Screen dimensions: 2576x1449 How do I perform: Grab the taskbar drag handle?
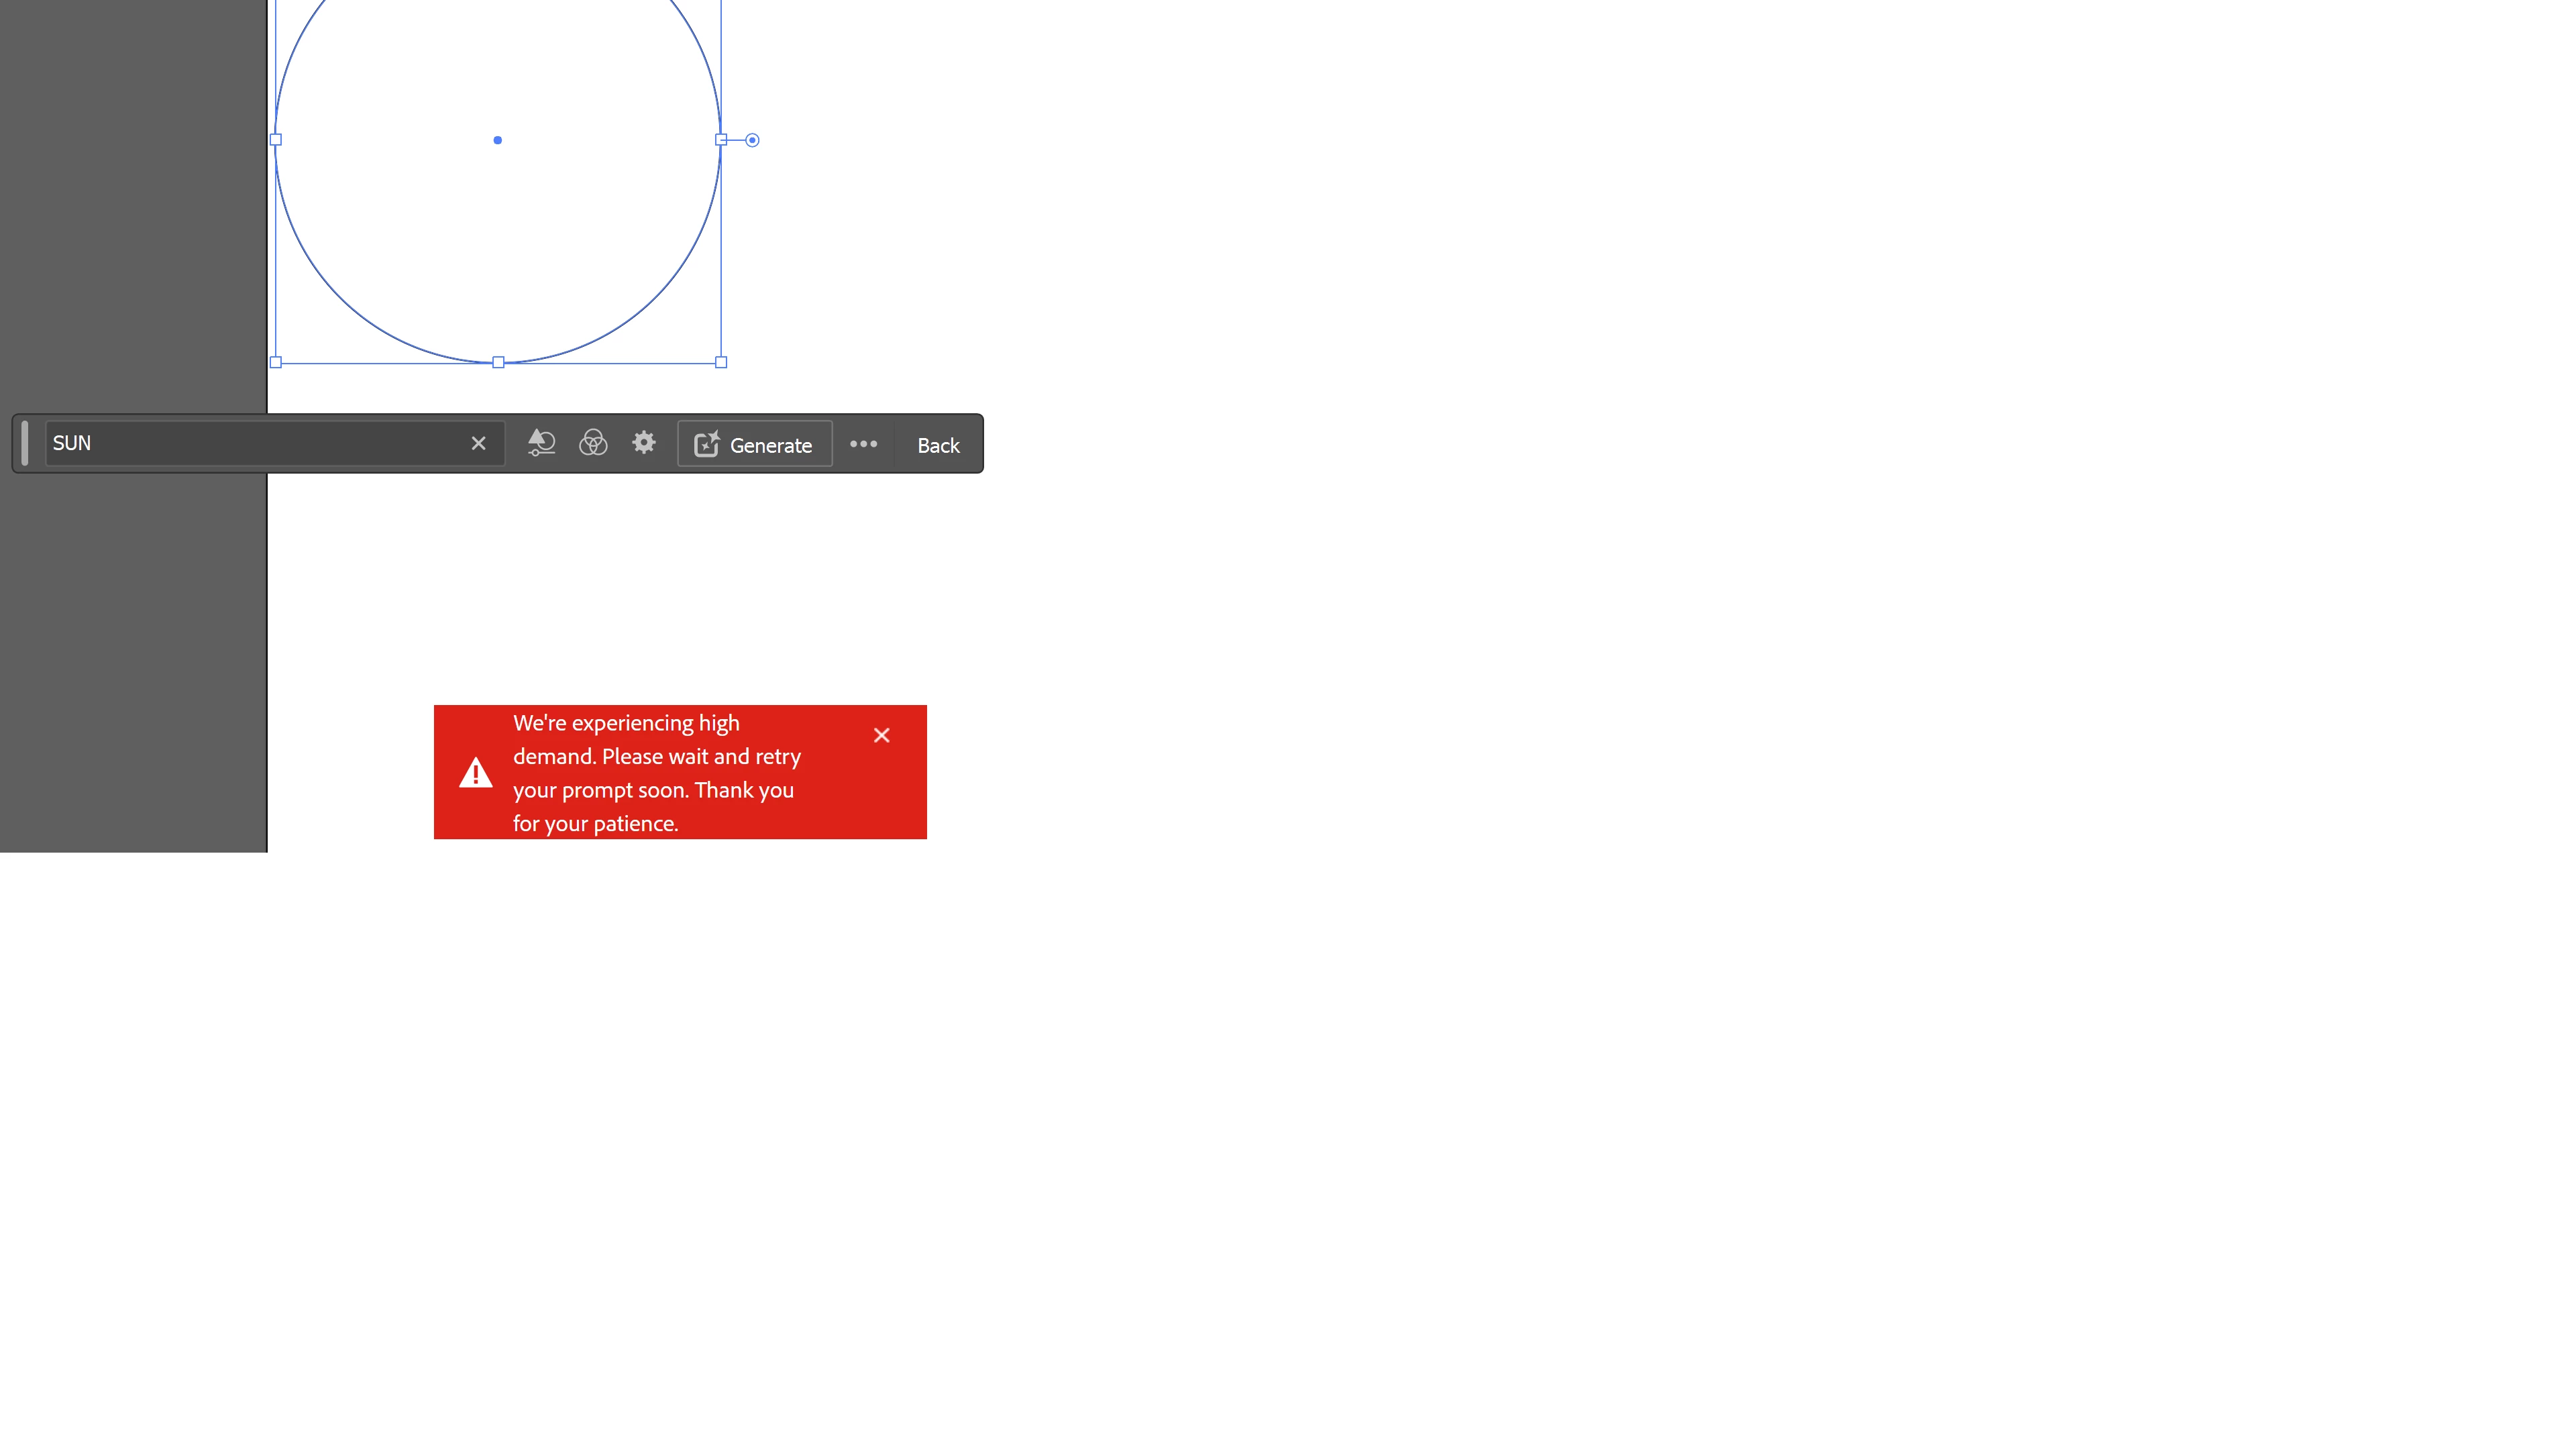25,443
